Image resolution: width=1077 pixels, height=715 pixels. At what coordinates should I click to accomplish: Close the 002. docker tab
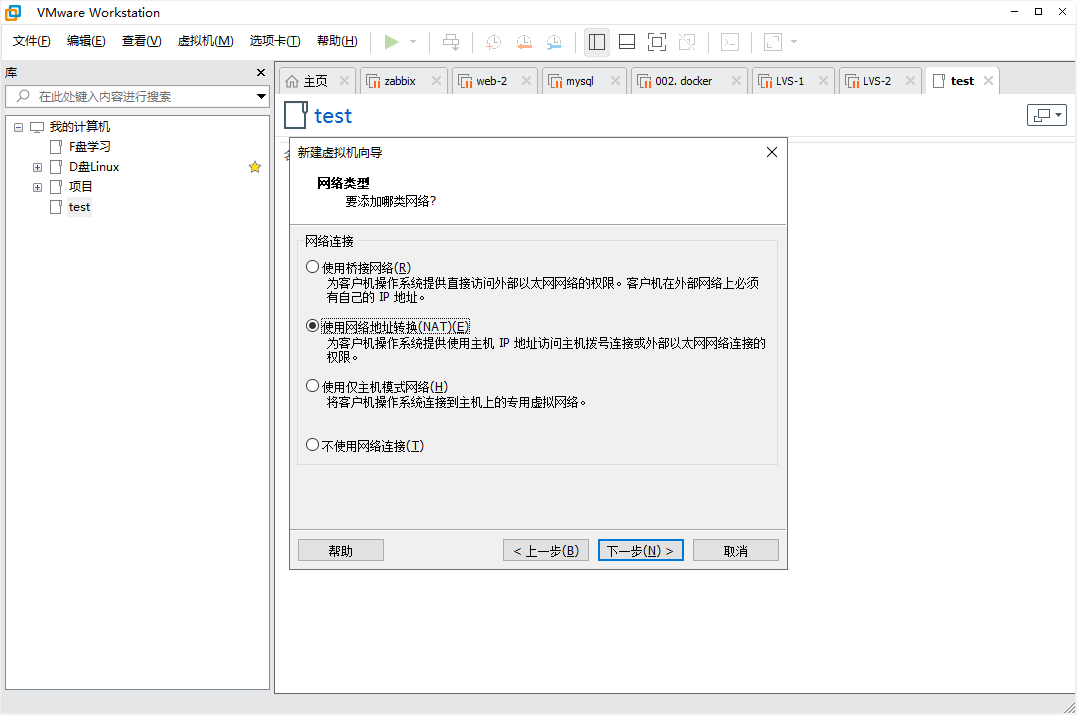(736, 81)
